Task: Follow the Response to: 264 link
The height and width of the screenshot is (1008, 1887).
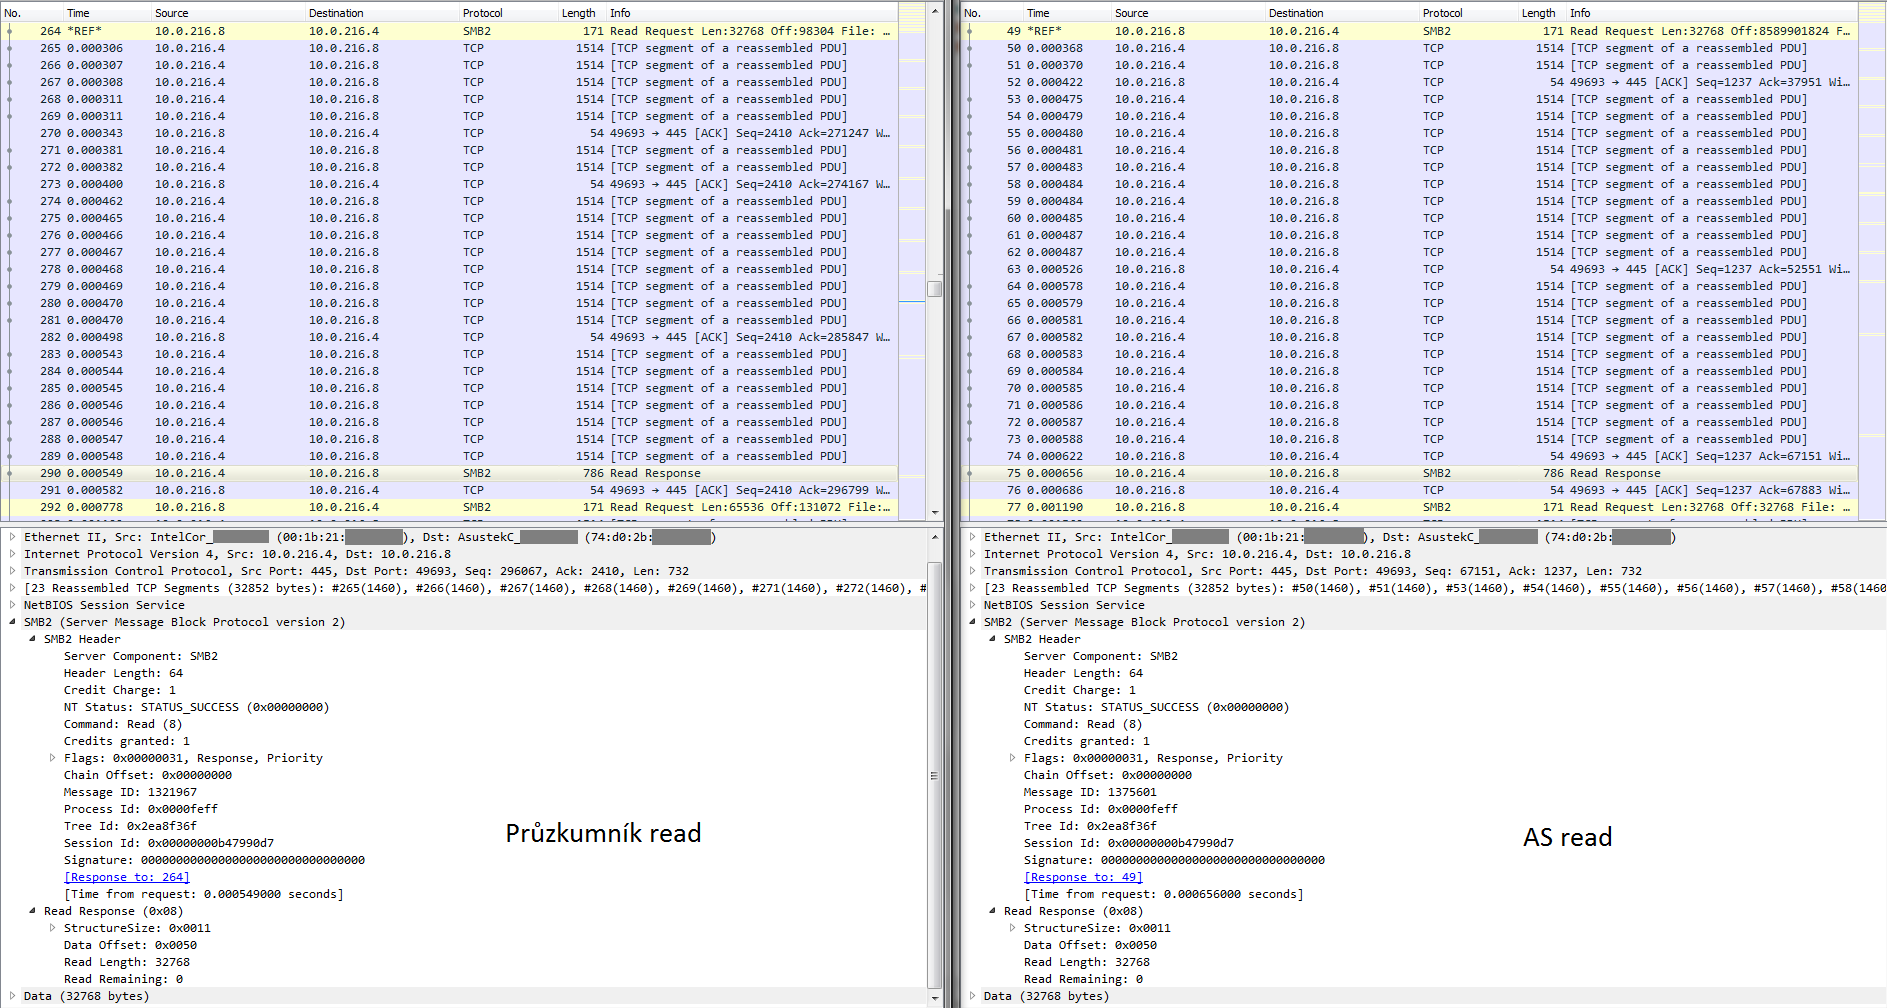Action: pos(127,877)
